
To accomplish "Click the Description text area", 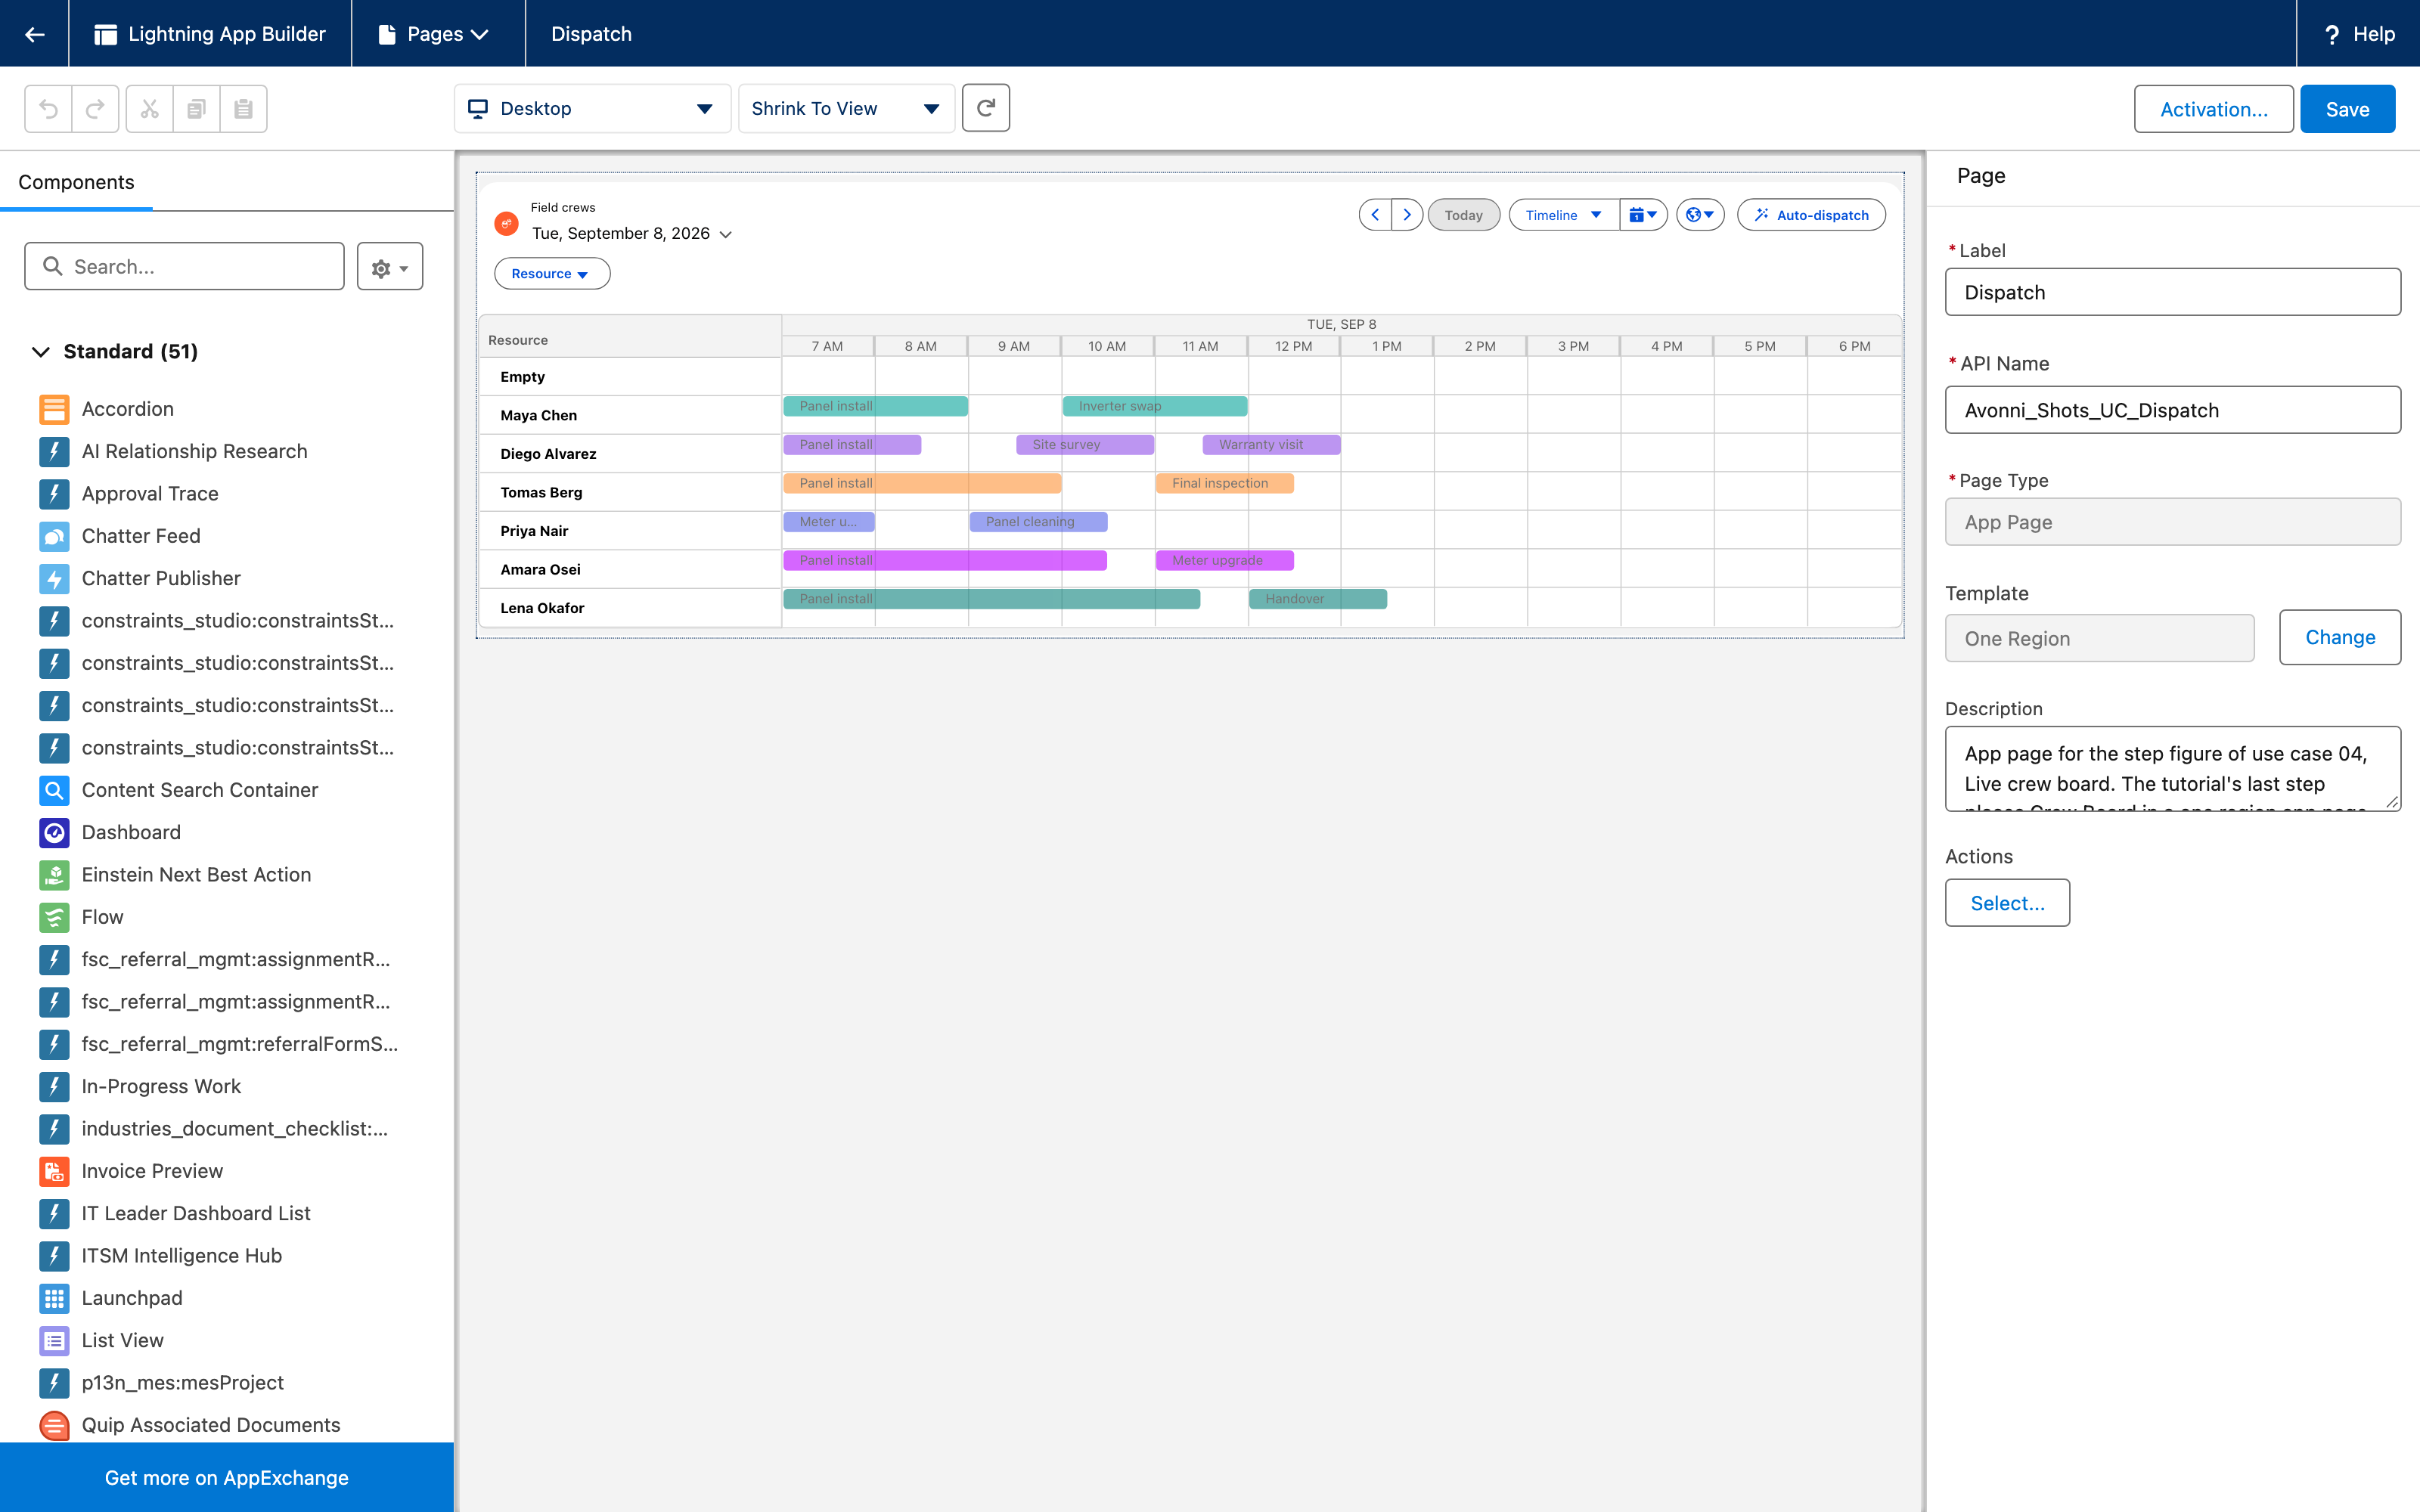I will [x=2172, y=769].
